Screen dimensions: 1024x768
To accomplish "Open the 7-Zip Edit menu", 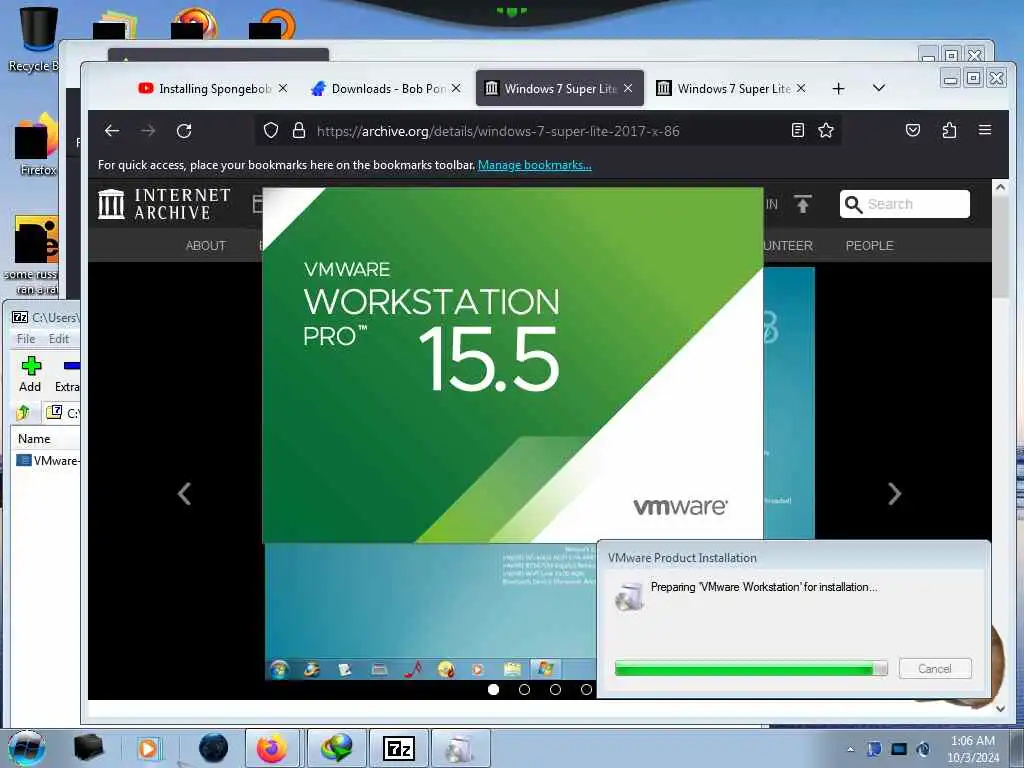I will click(59, 339).
